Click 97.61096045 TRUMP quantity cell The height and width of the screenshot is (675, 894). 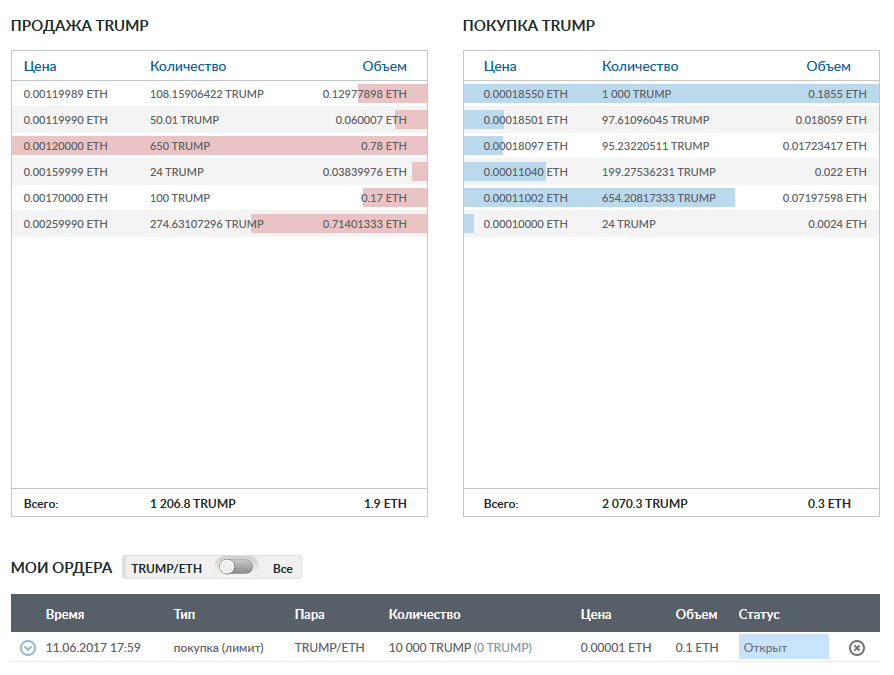(656, 120)
